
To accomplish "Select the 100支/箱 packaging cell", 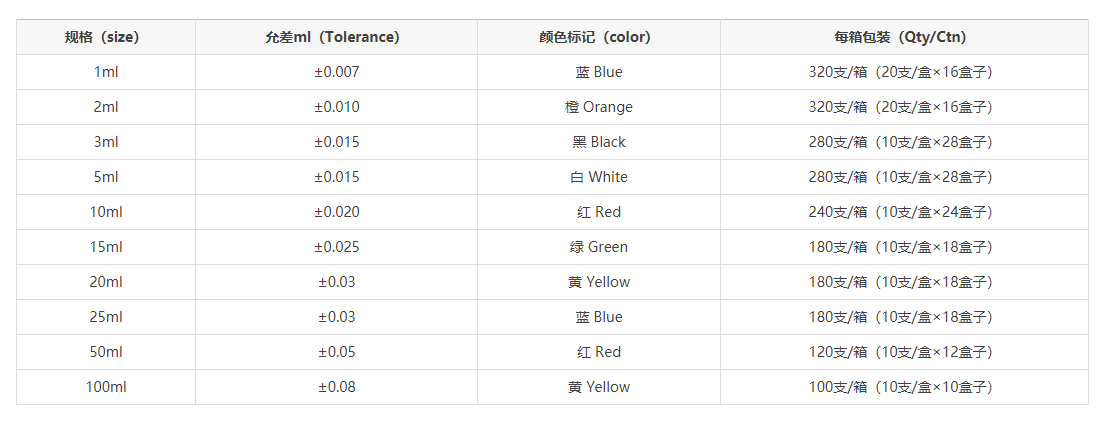I will (x=904, y=387).
